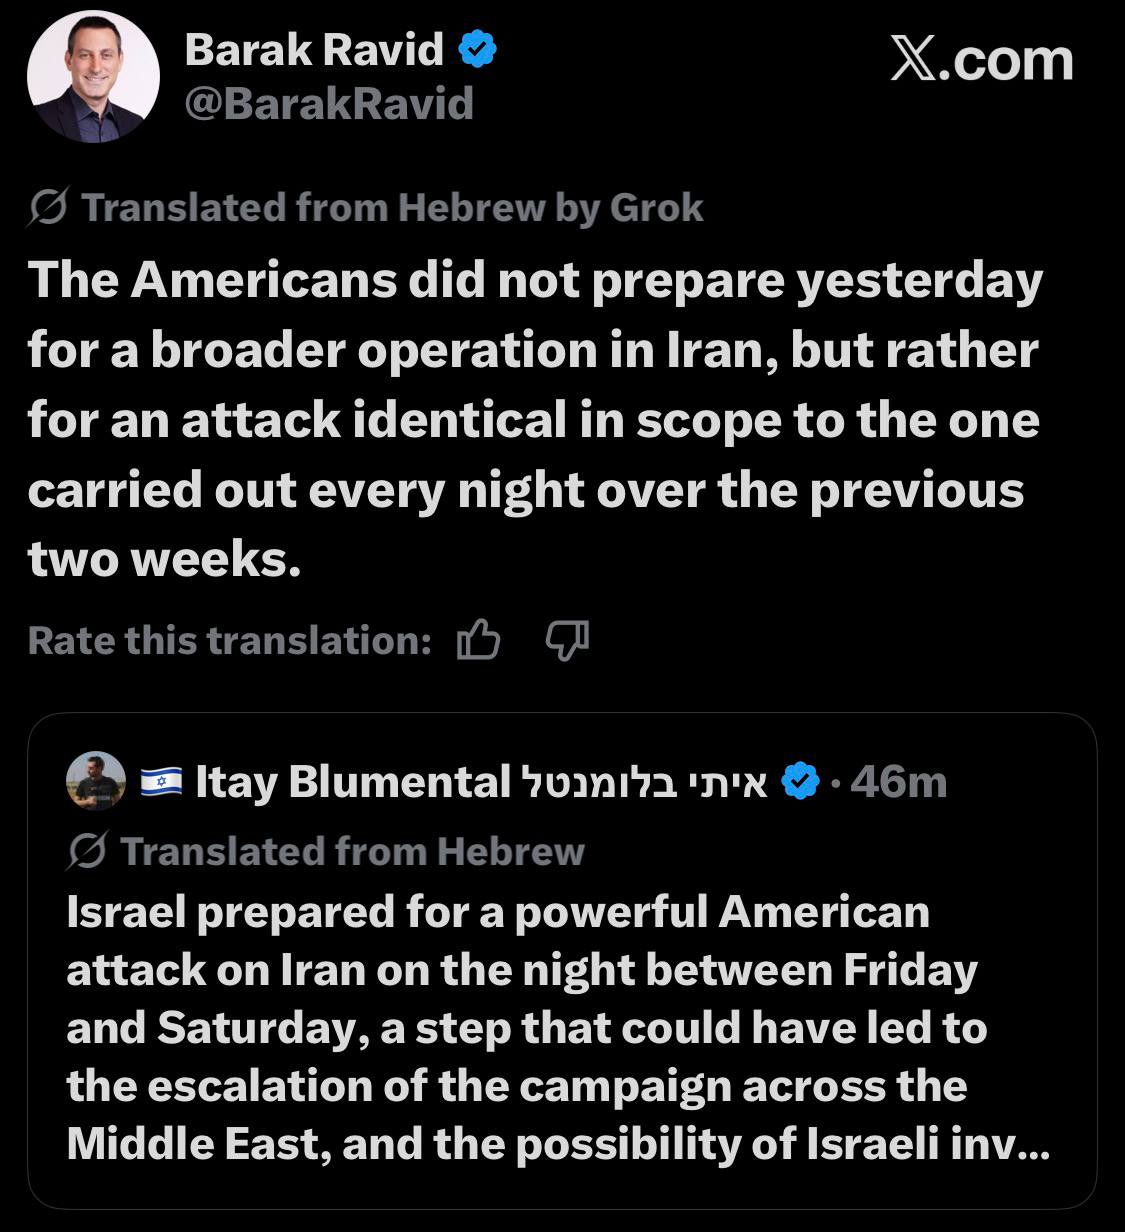Image resolution: width=1125 pixels, height=1232 pixels.
Task: Open the @BarakRavid handle link
Action: click(x=329, y=104)
